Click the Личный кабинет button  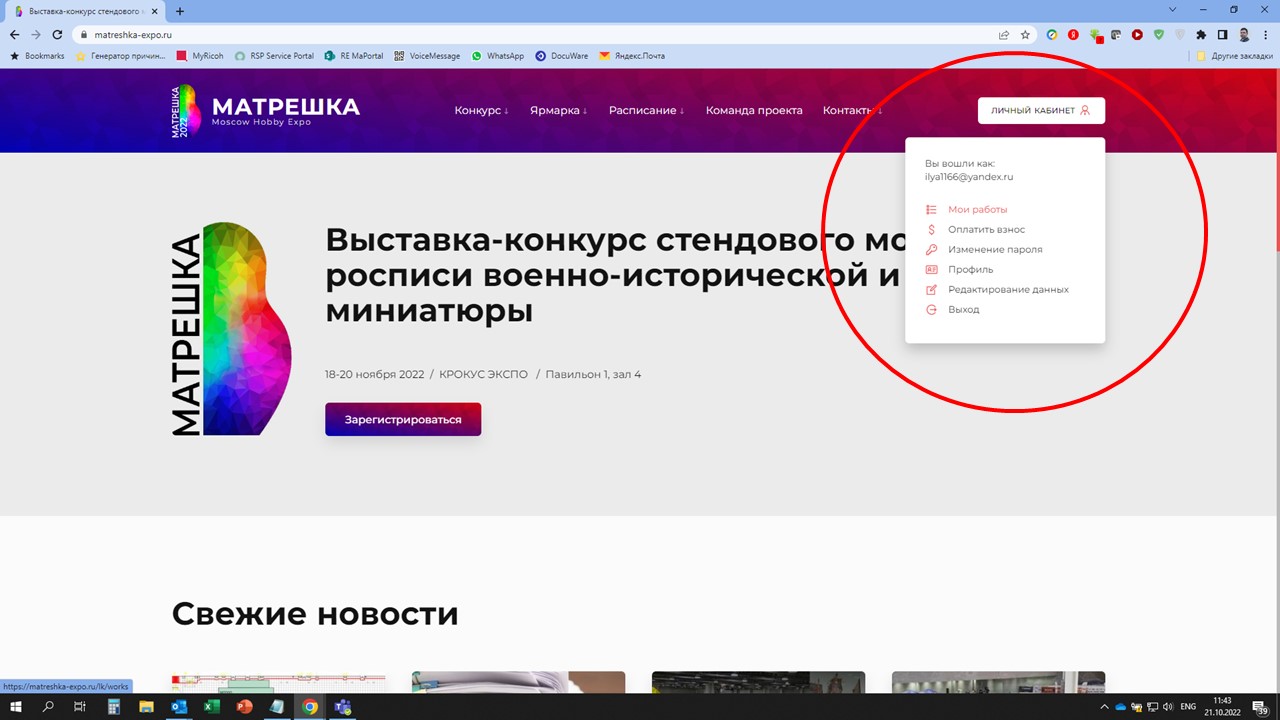coord(1041,111)
